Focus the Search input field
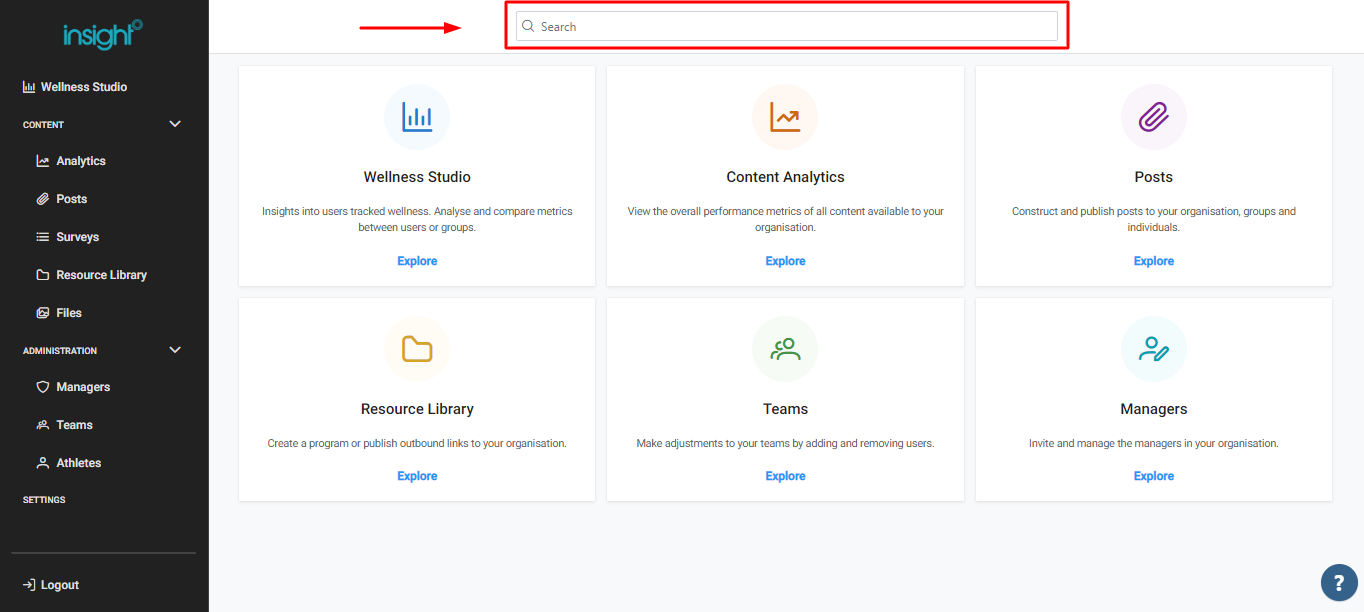This screenshot has width=1364, height=612. pos(786,26)
